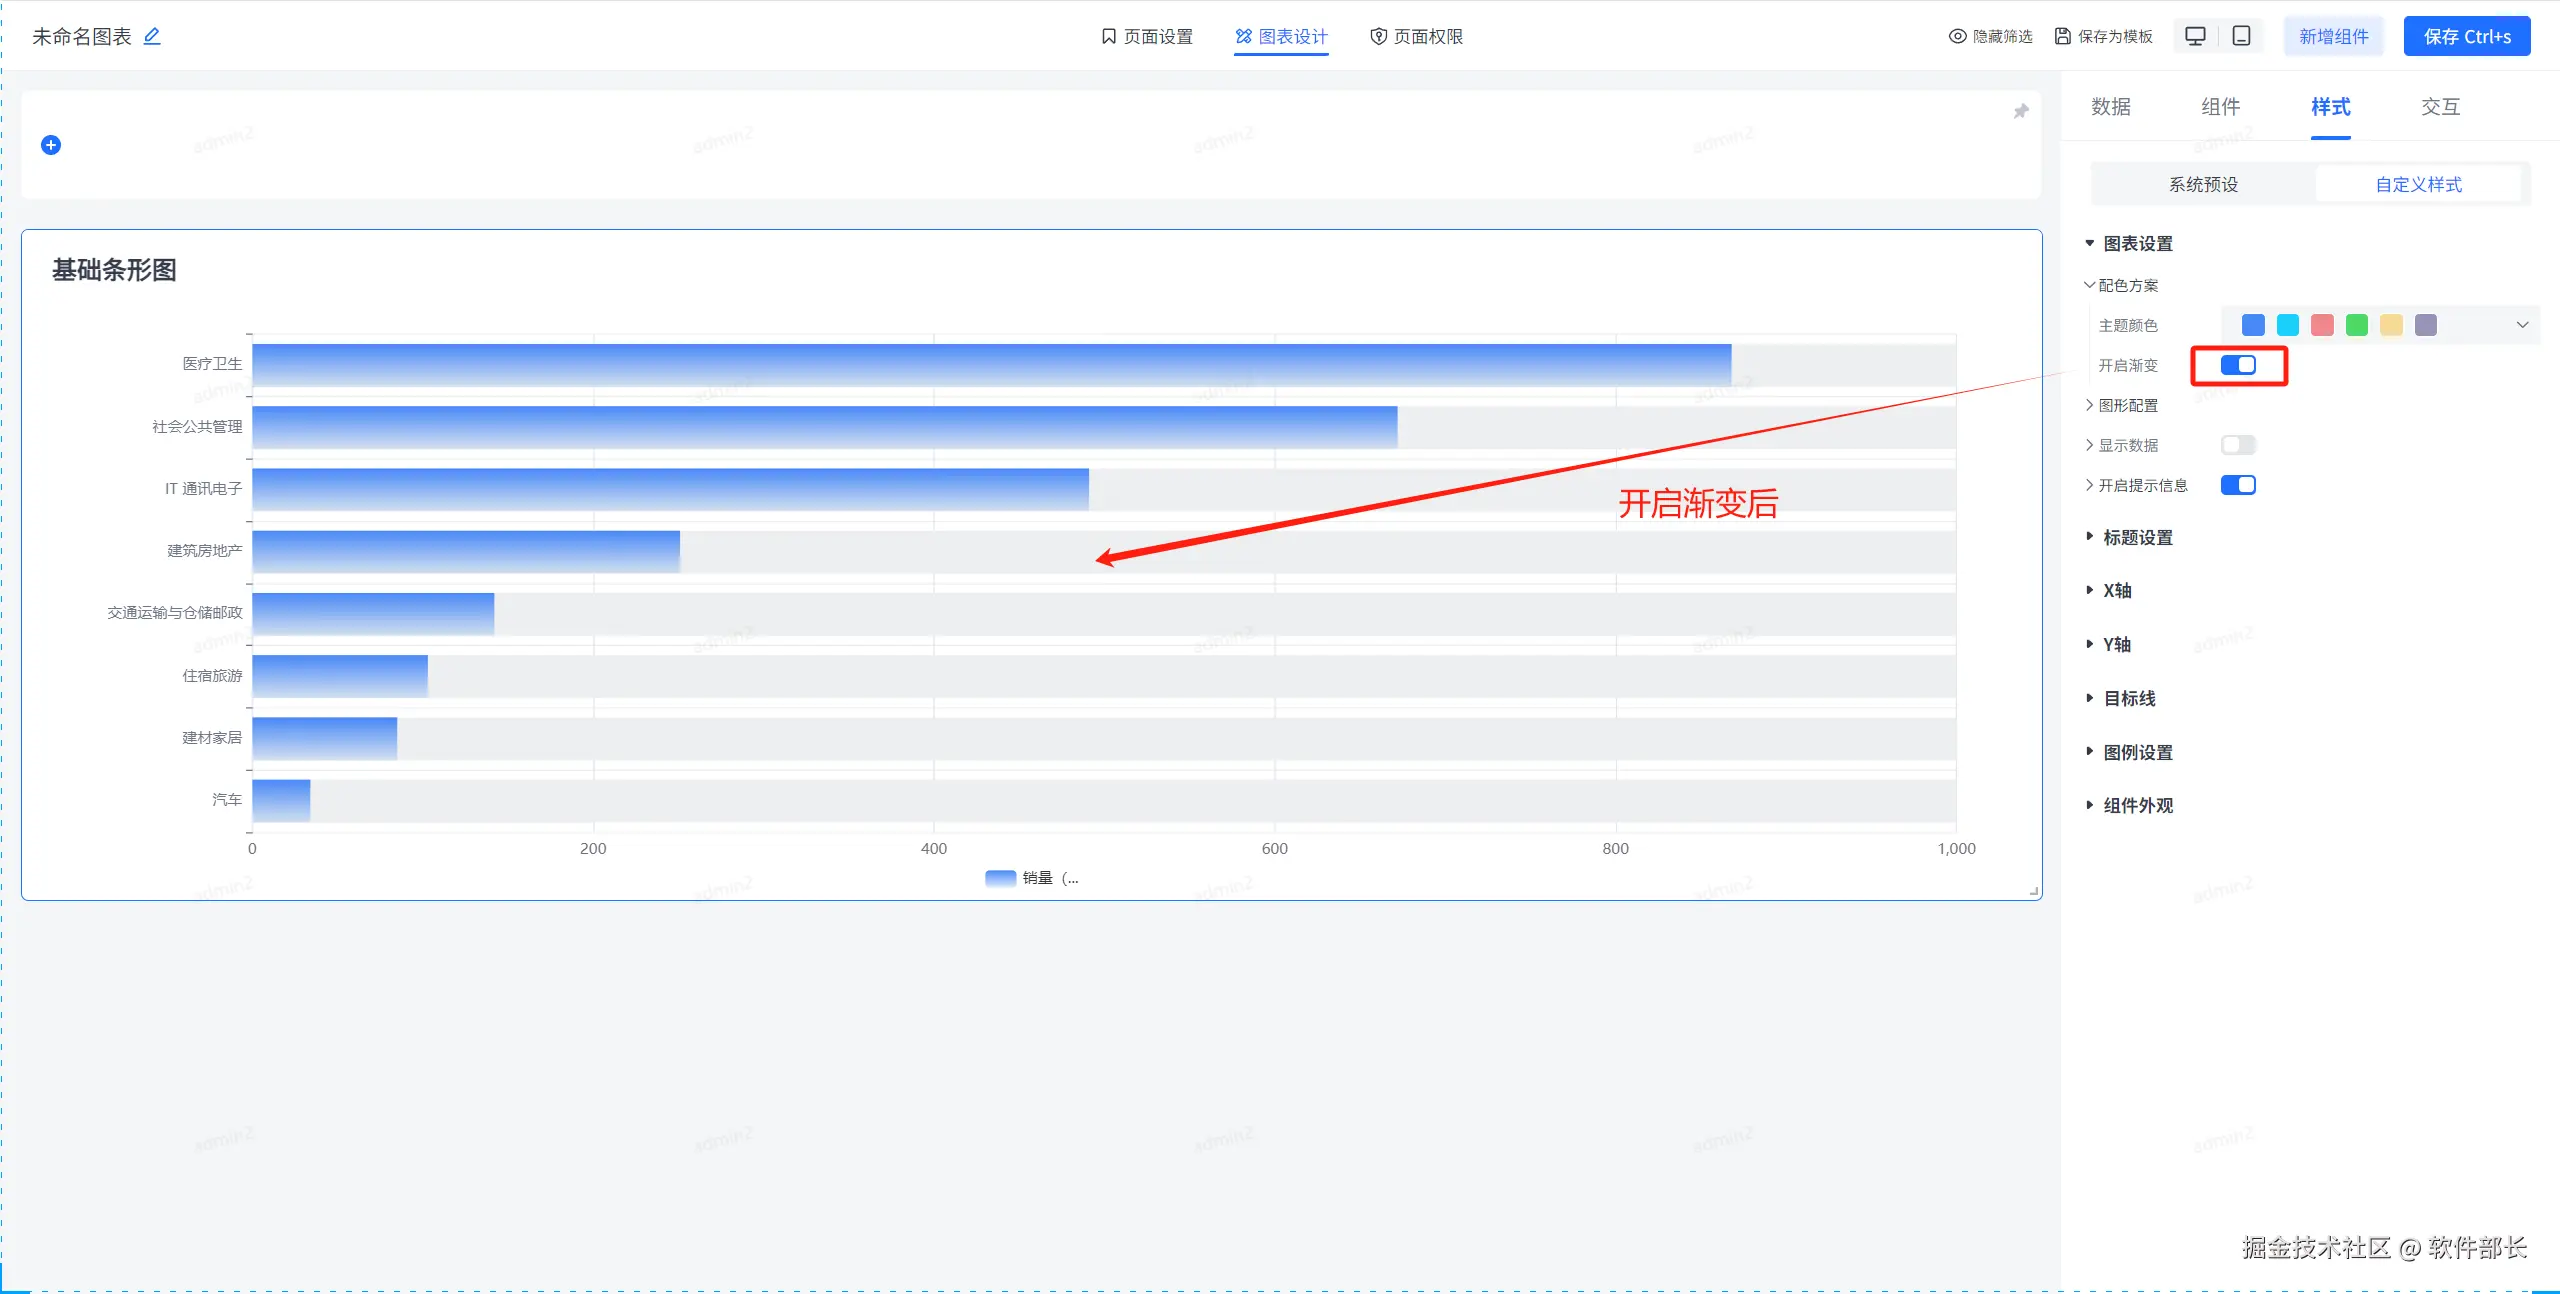Expand the 图形配置 section
This screenshot has height=1294, width=2560.
(x=2127, y=405)
